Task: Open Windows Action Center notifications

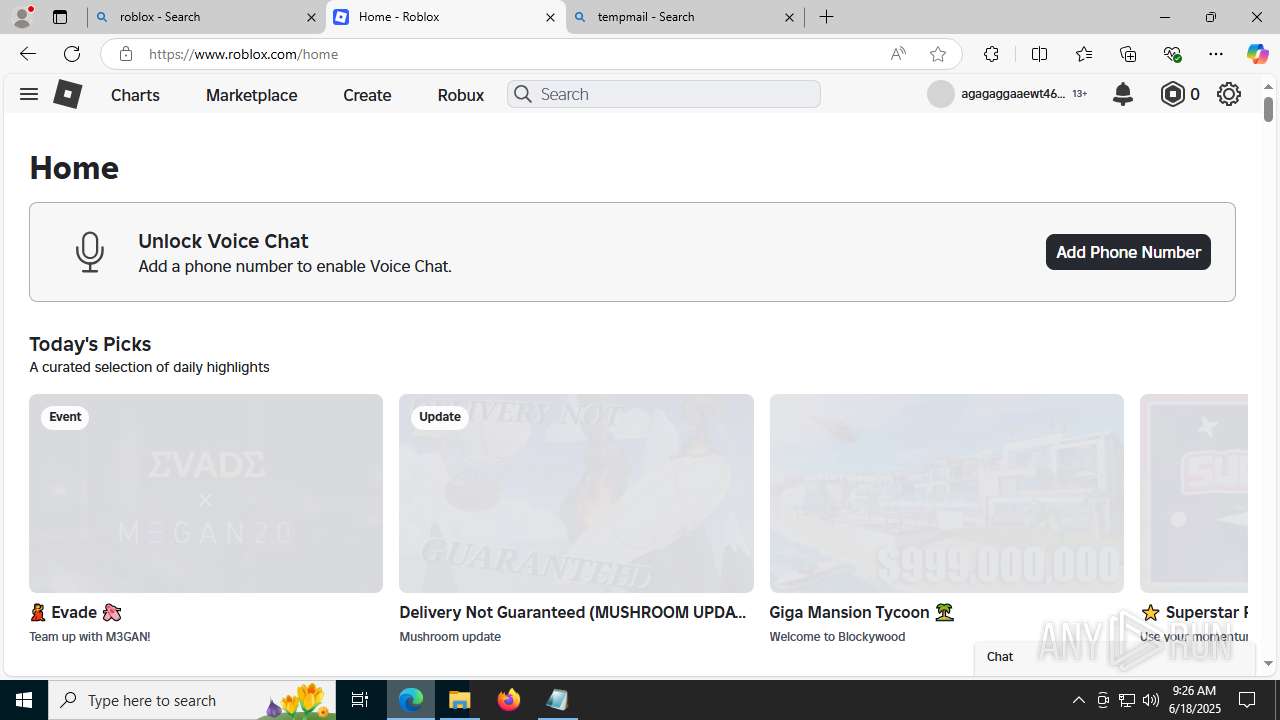Action: [x=1247, y=700]
